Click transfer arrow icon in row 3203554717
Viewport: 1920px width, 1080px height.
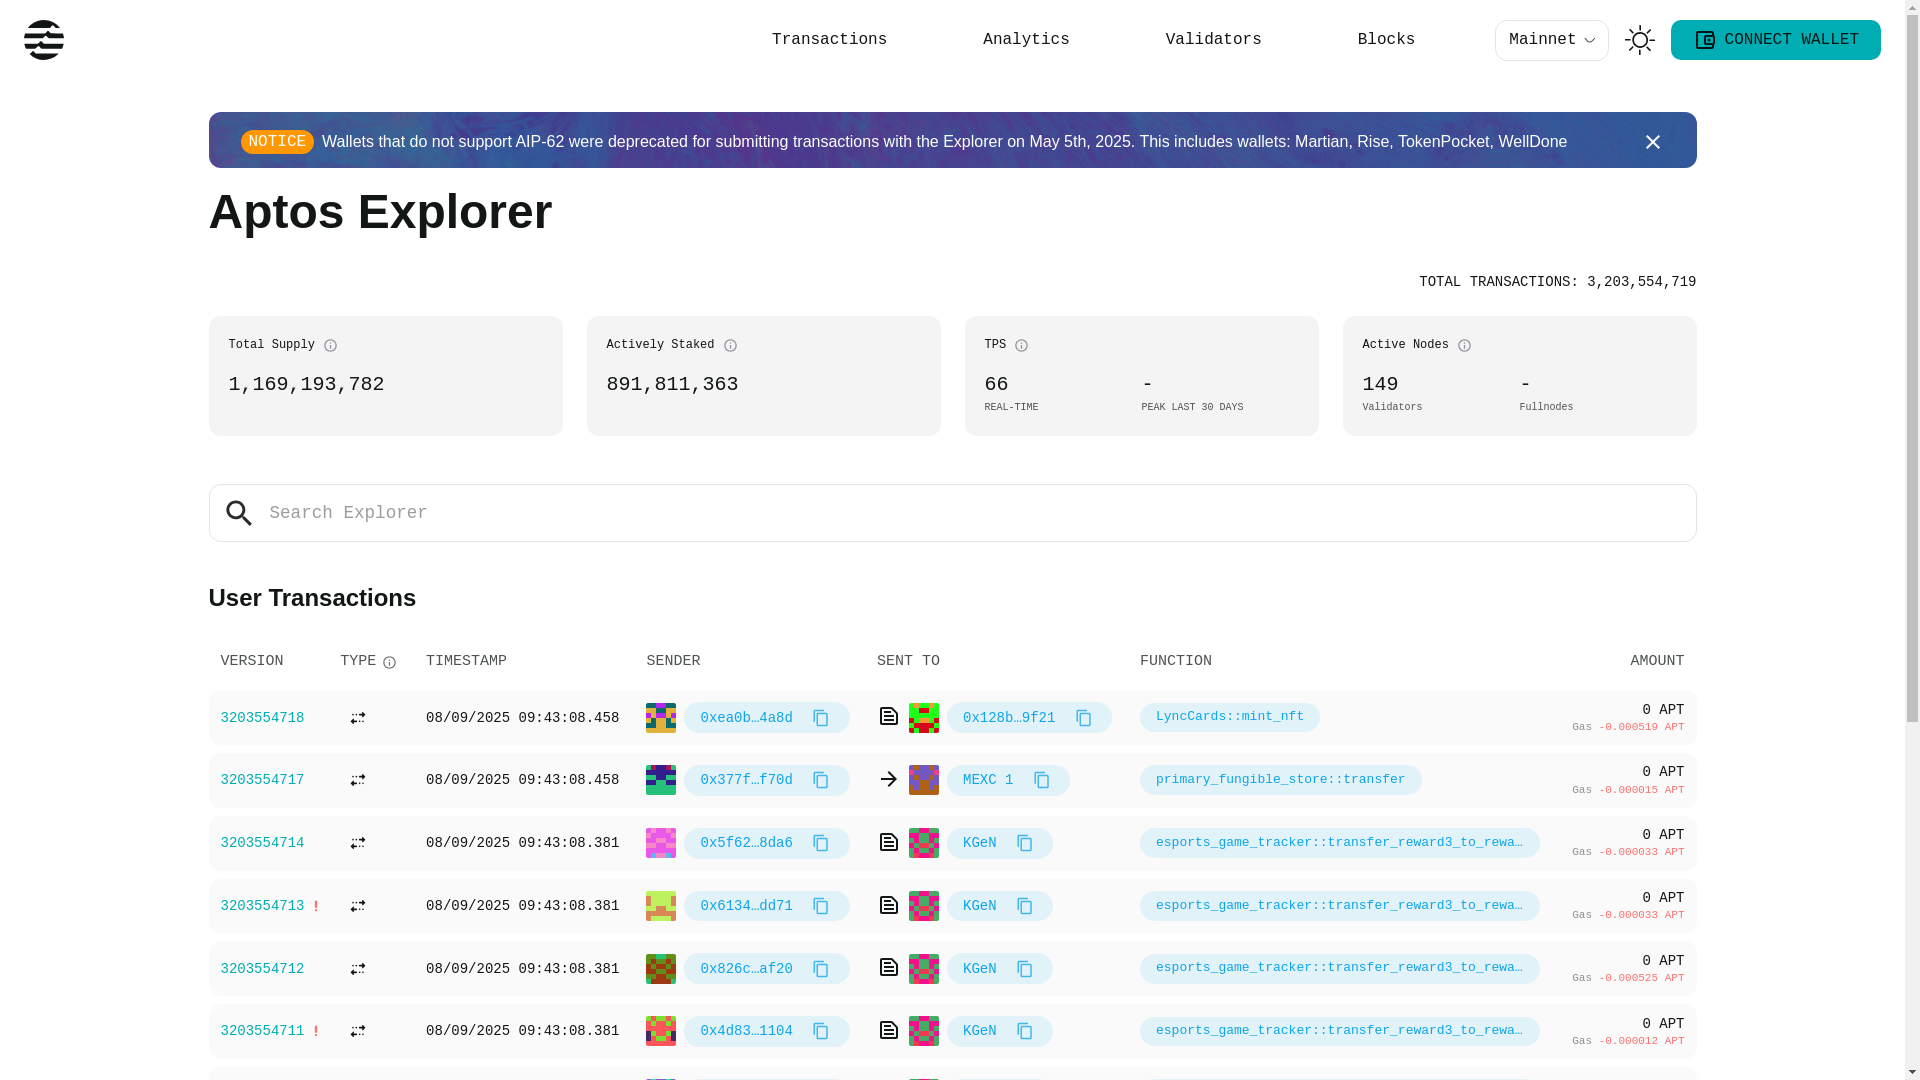(889, 779)
